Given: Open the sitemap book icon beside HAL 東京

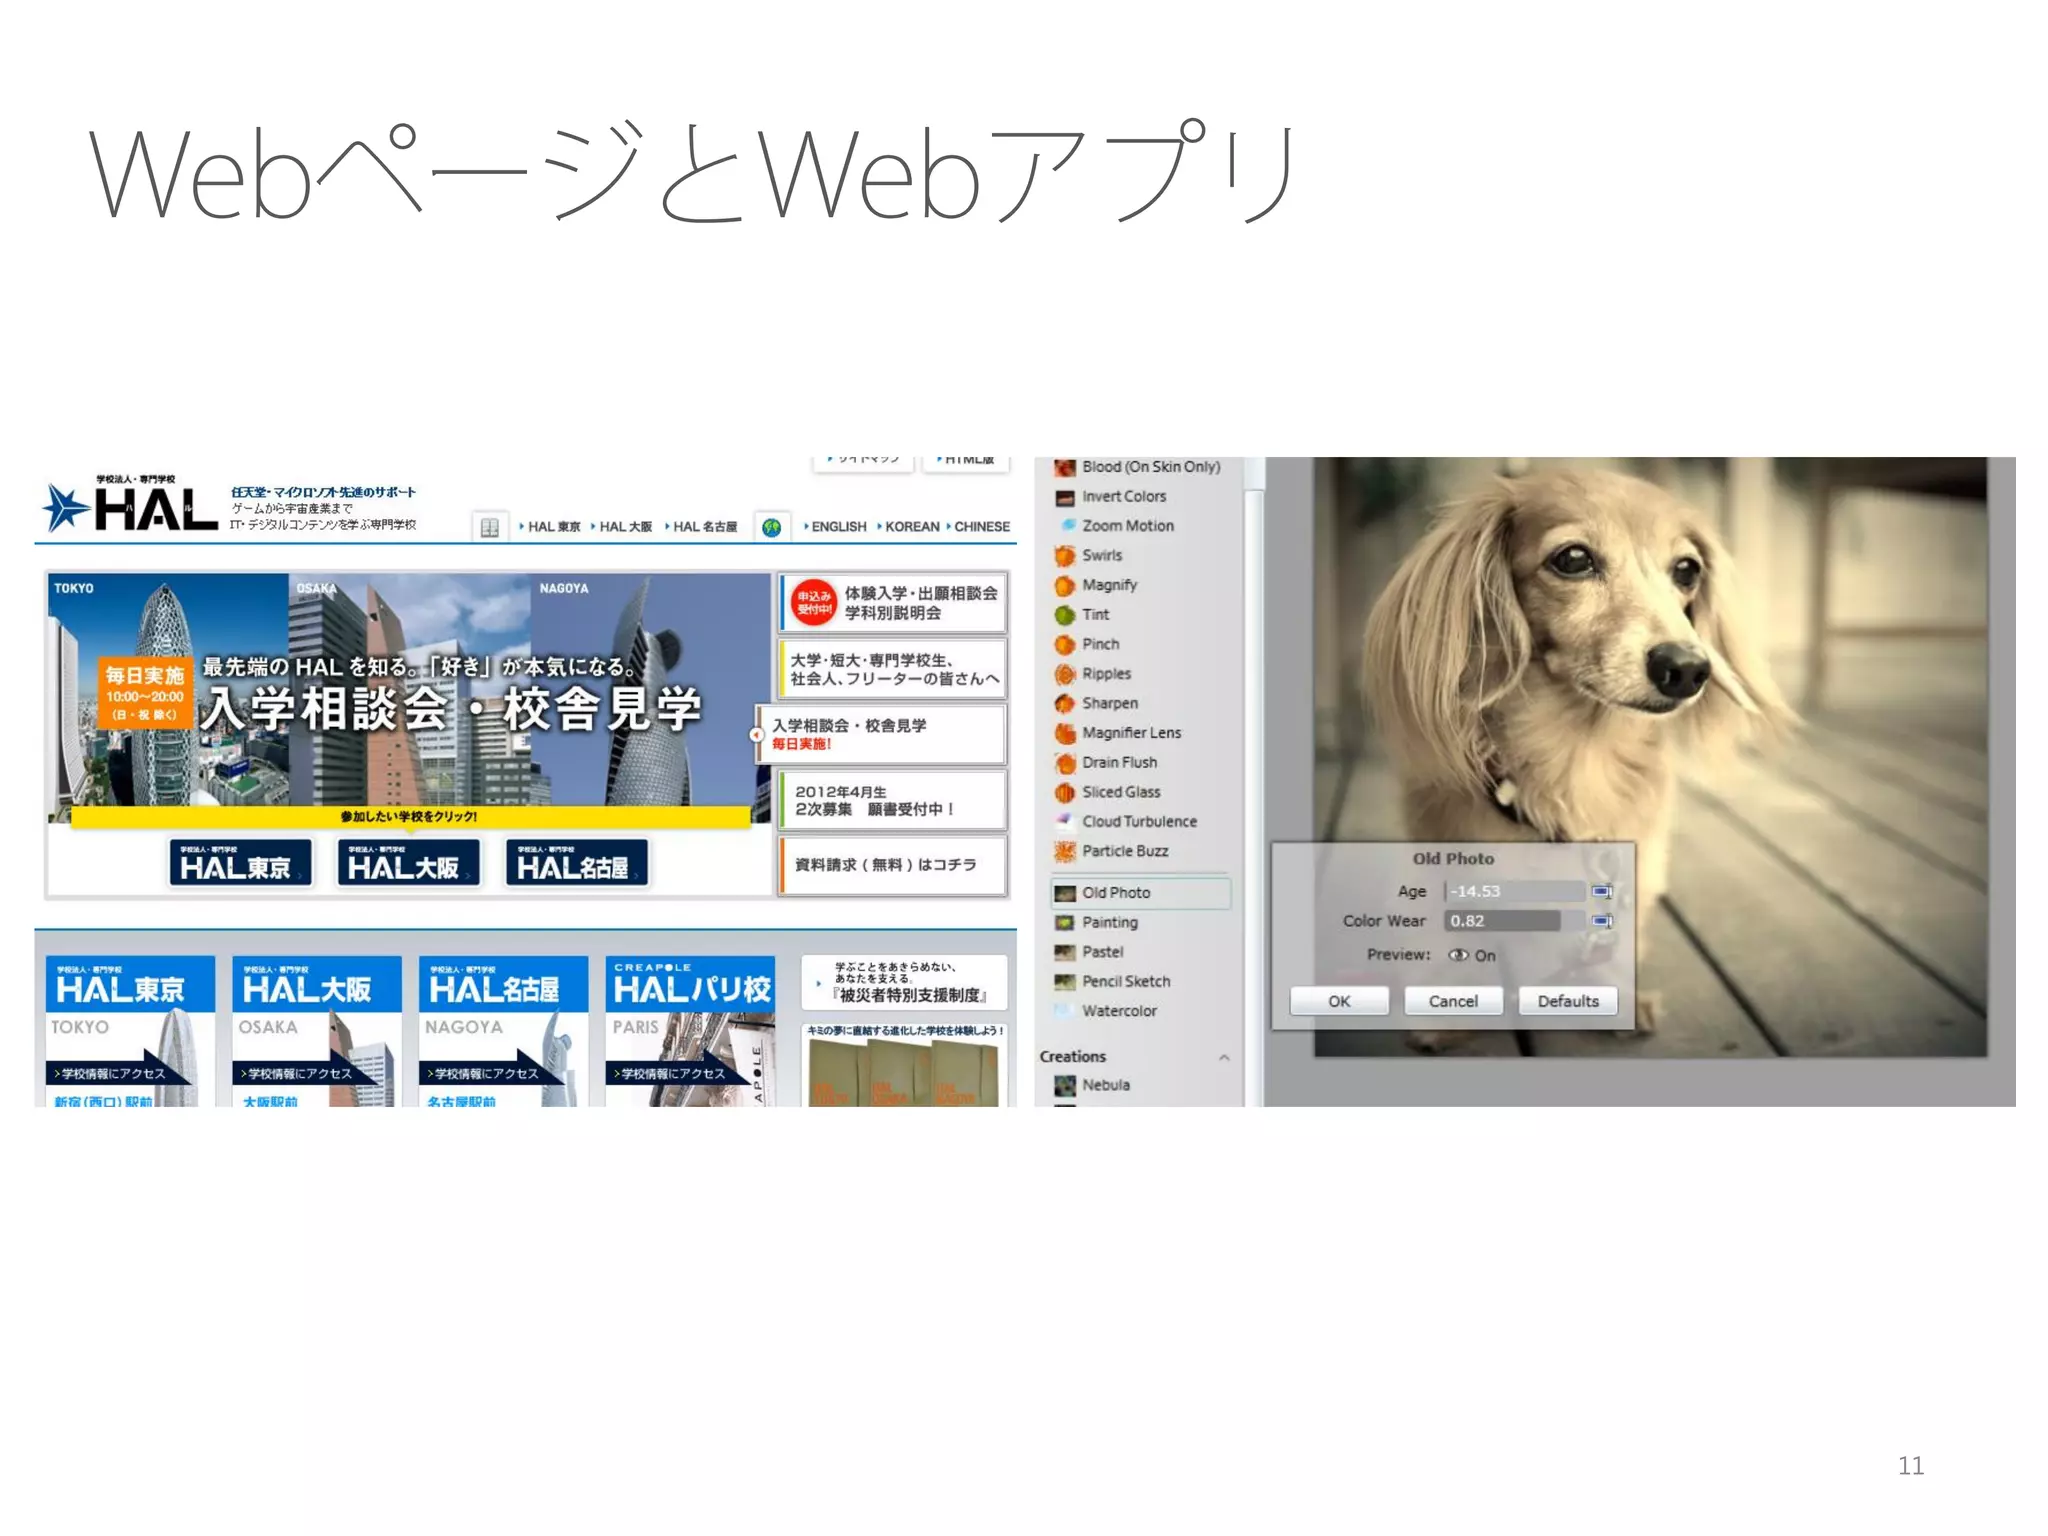Looking at the screenshot, I should [x=489, y=527].
